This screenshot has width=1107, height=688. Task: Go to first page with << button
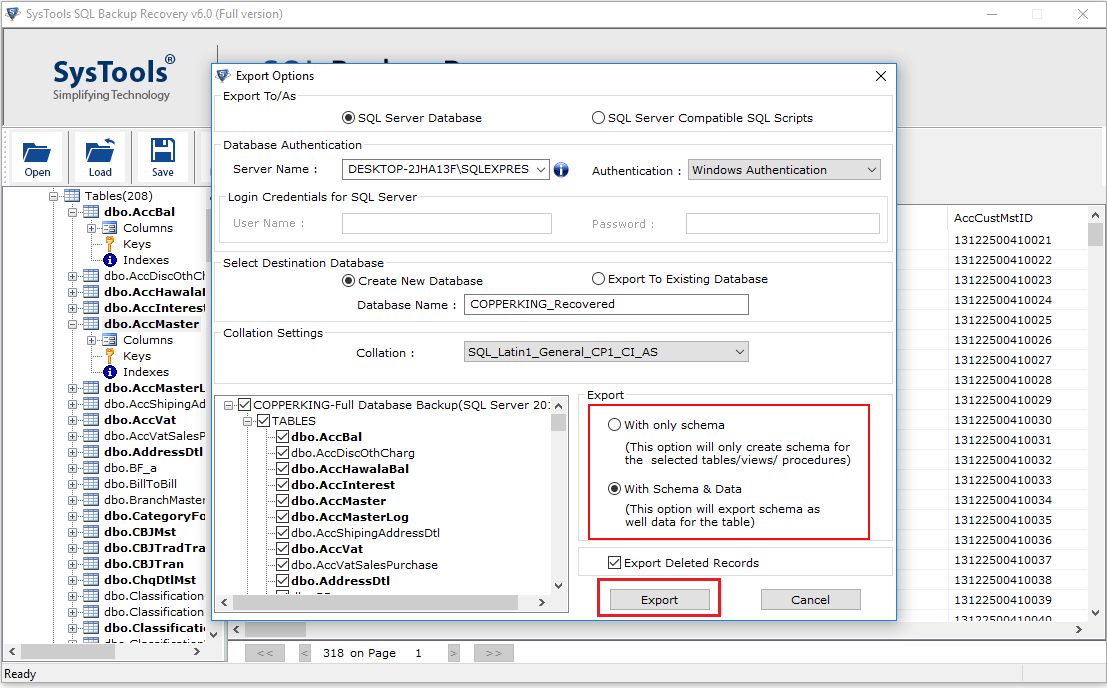point(265,653)
